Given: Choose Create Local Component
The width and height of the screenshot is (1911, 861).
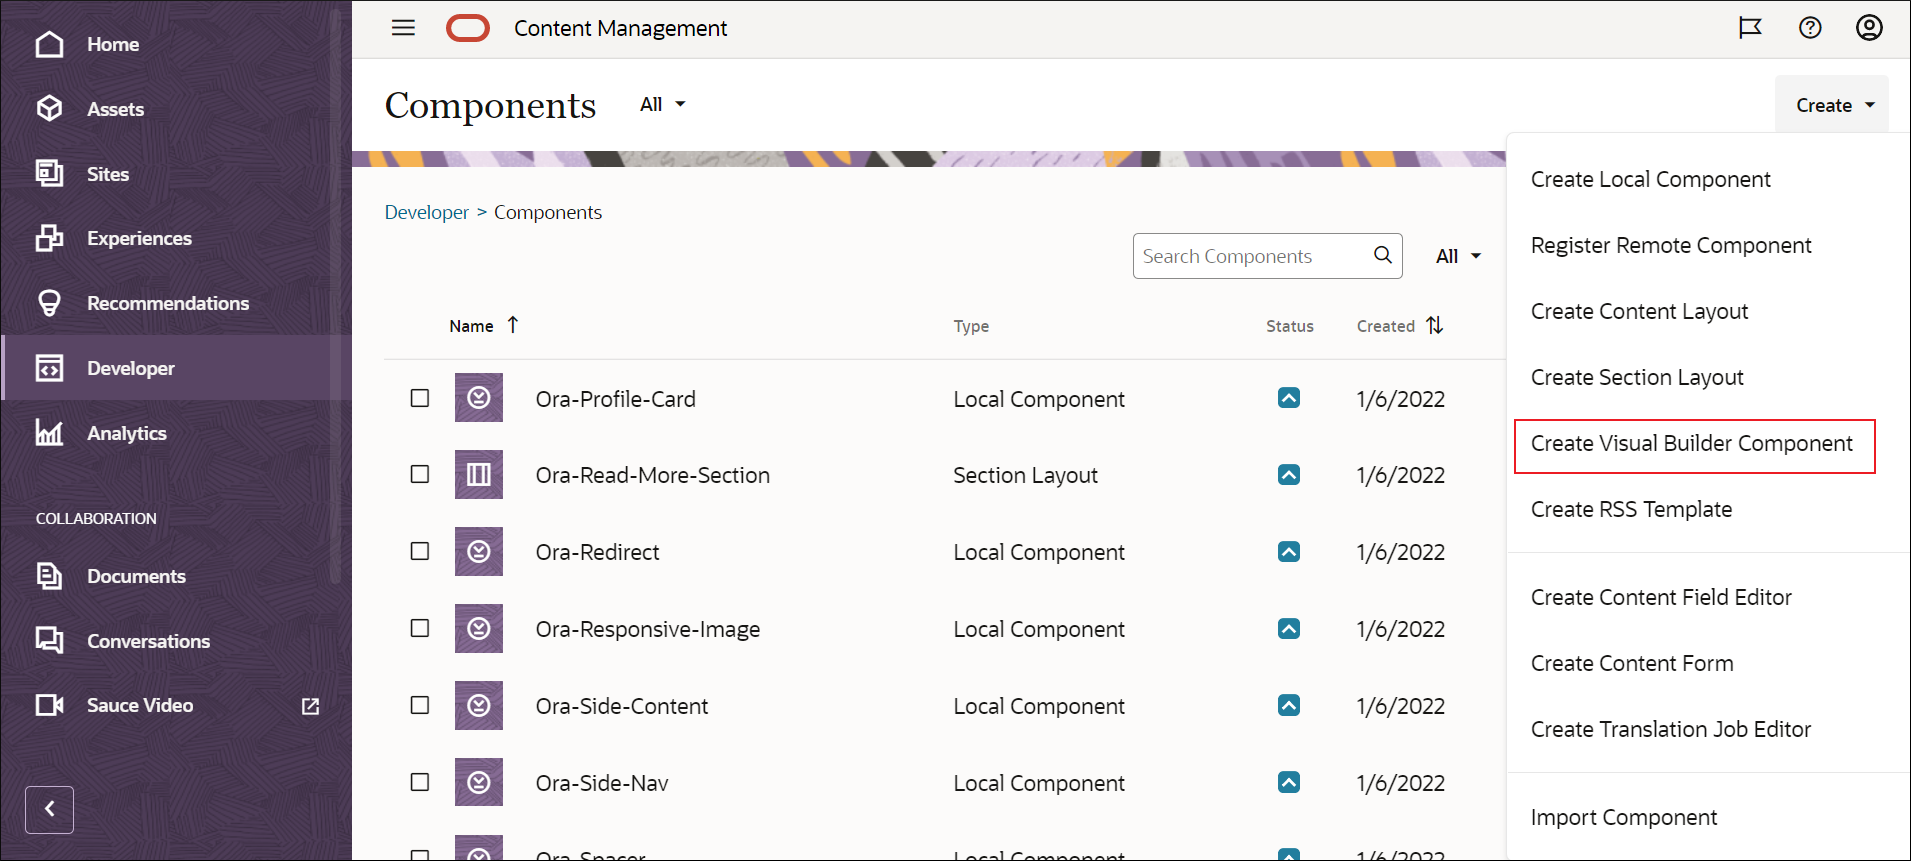Looking at the screenshot, I should (x=1650, y=179).
